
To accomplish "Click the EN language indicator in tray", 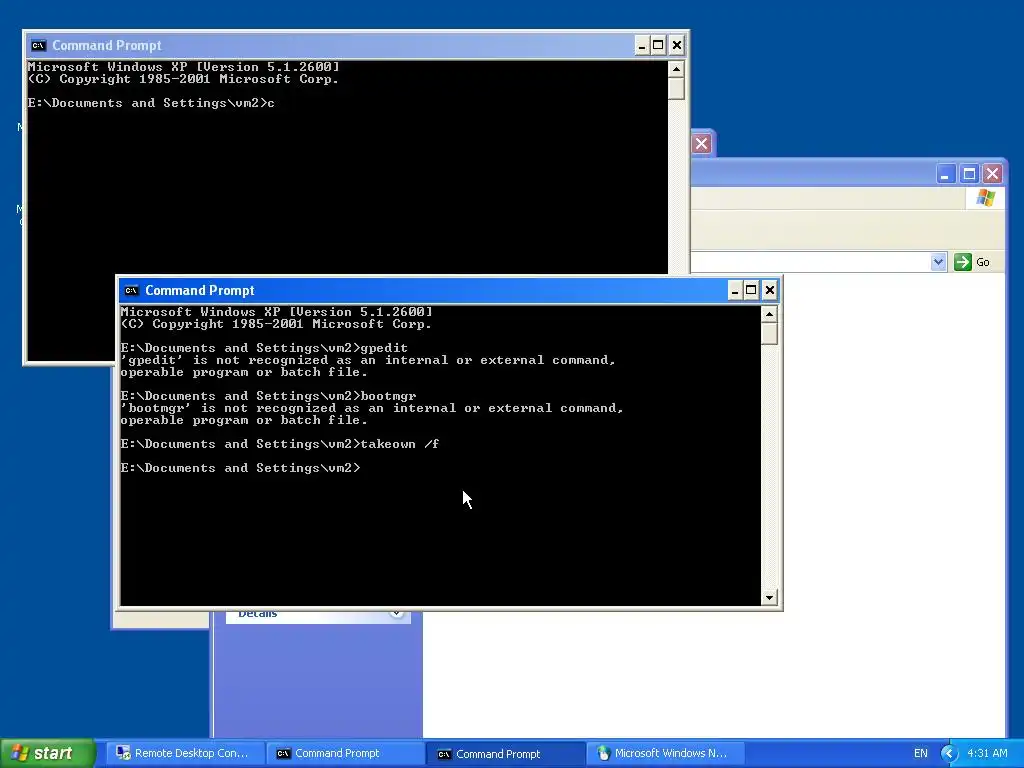I will tap(920, 753).
